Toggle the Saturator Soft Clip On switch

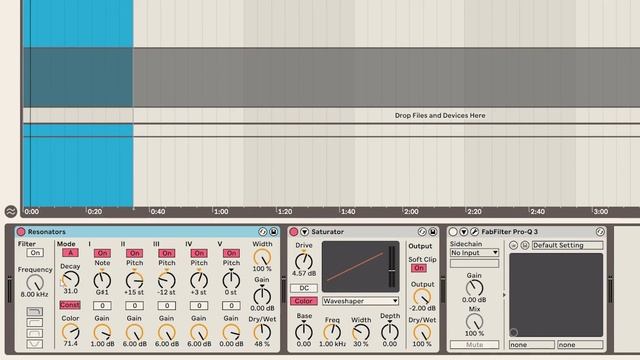click(x=419, y=268)
